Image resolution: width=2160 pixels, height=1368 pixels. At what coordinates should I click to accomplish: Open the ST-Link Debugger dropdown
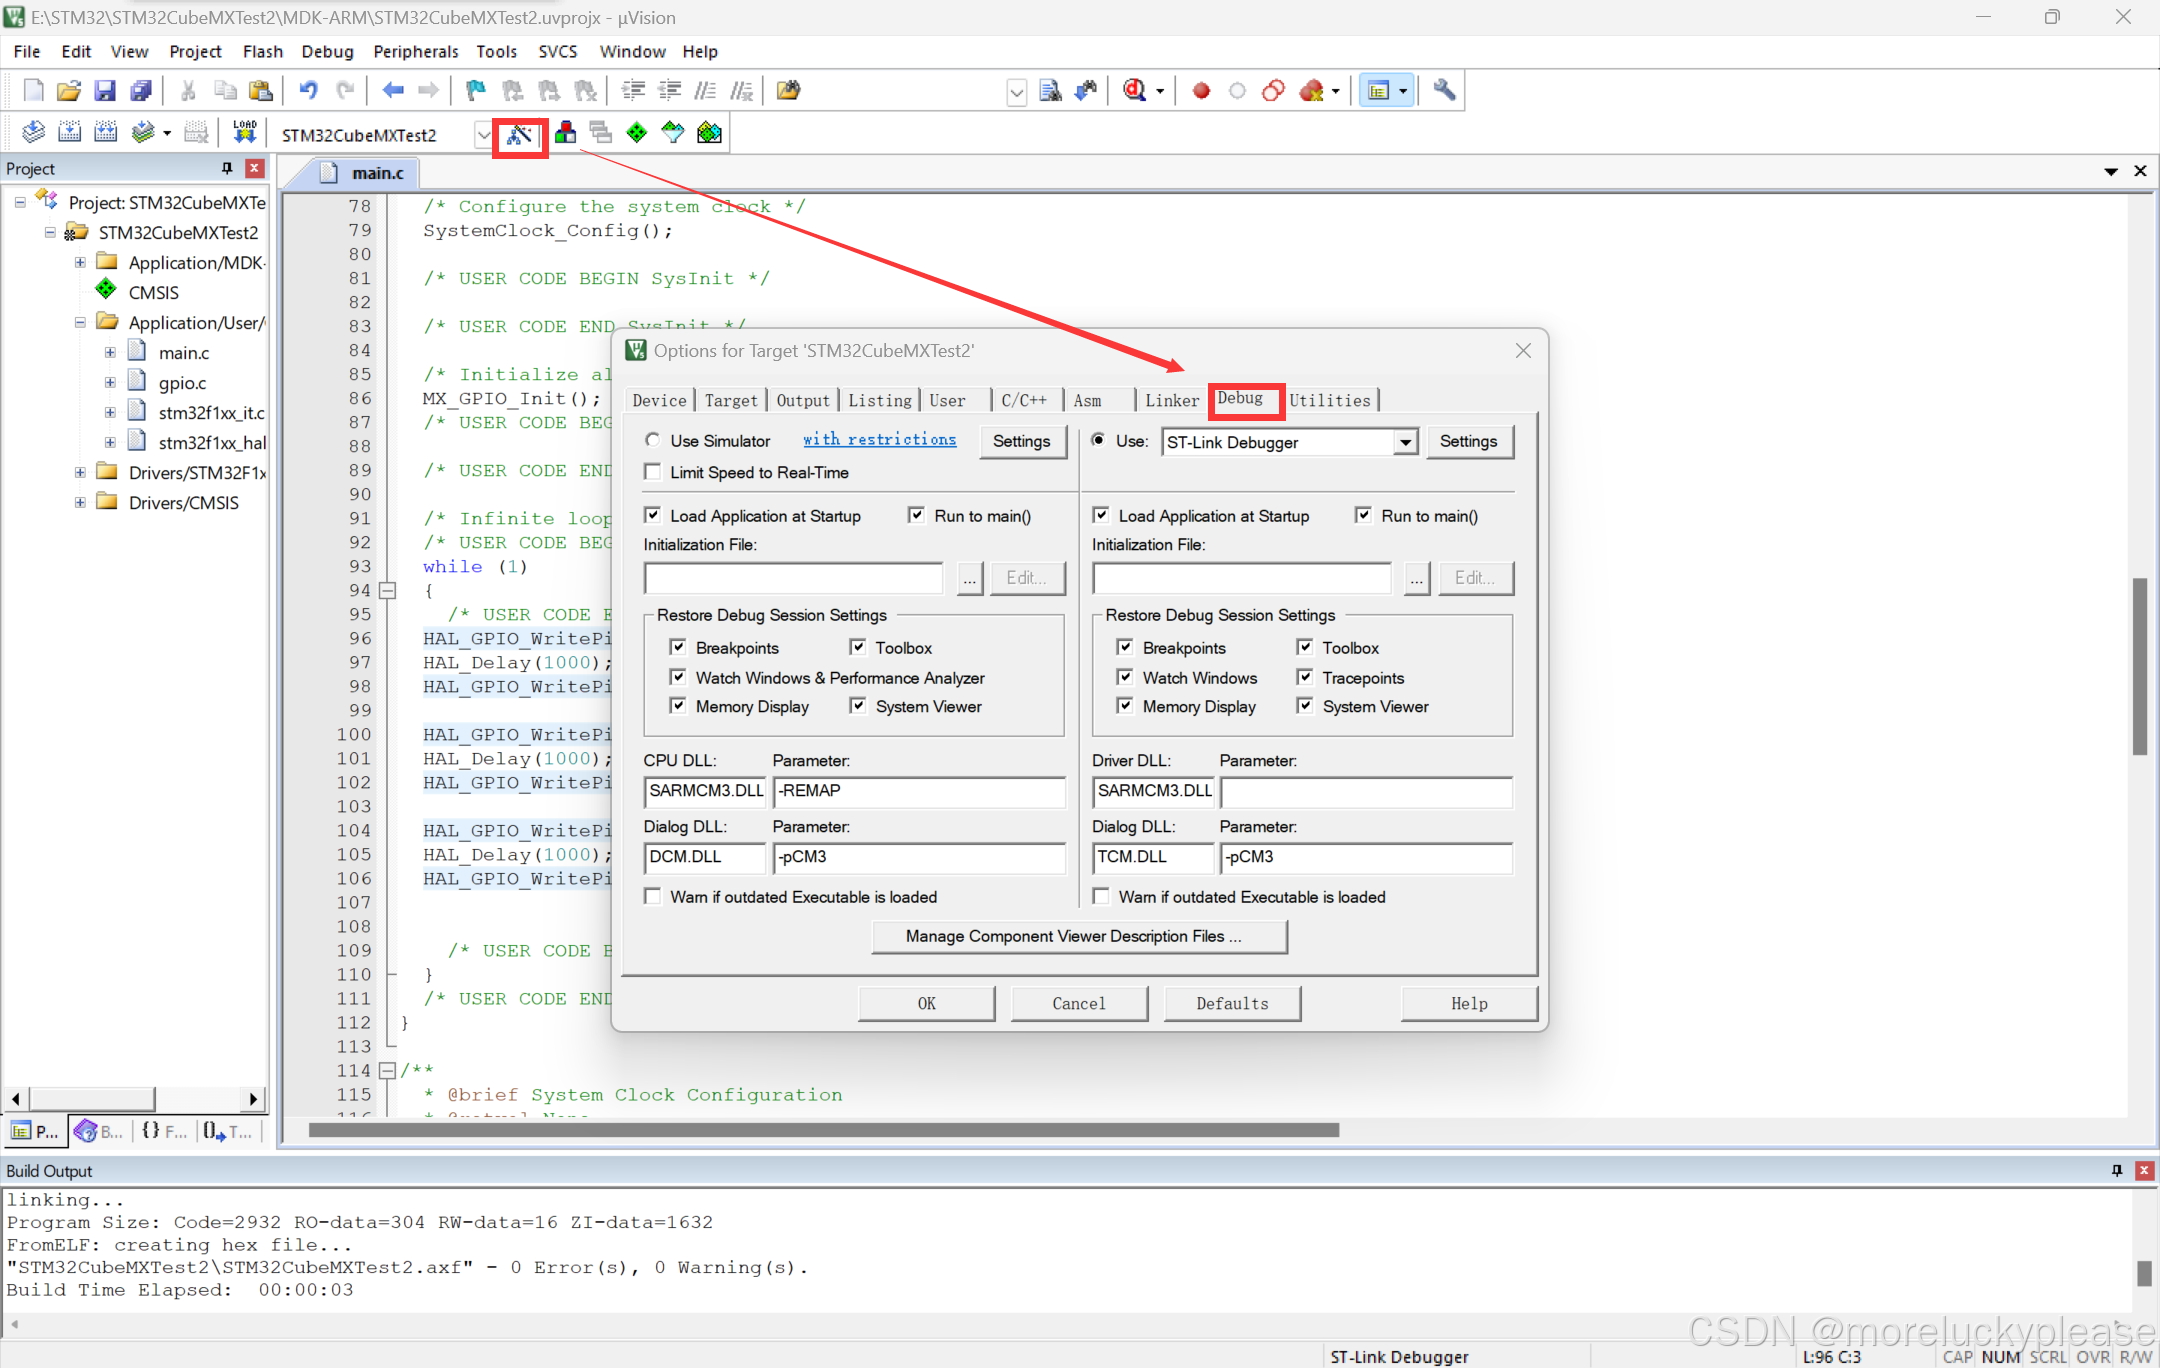click(1405, 442)
